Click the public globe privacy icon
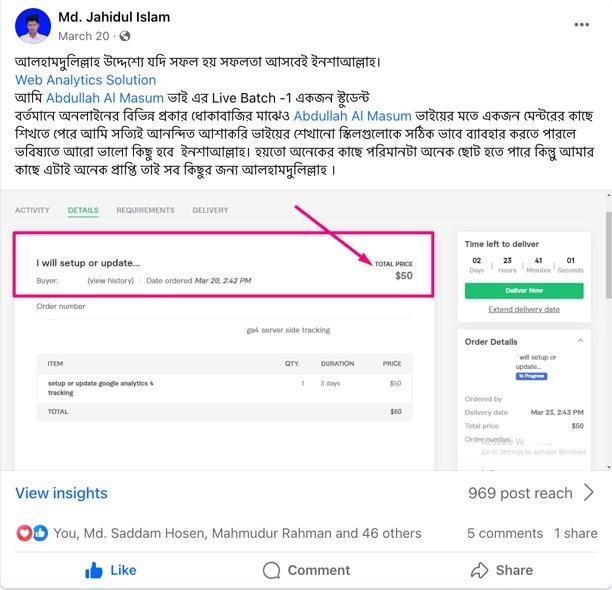The width and height of the screenshot is (612, 590). coord(125,36)
